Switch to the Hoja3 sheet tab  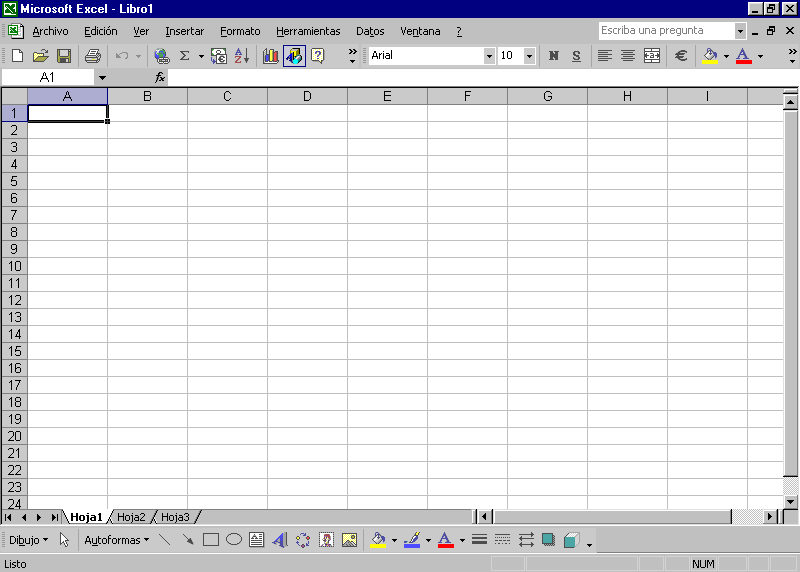pos(175,517)
